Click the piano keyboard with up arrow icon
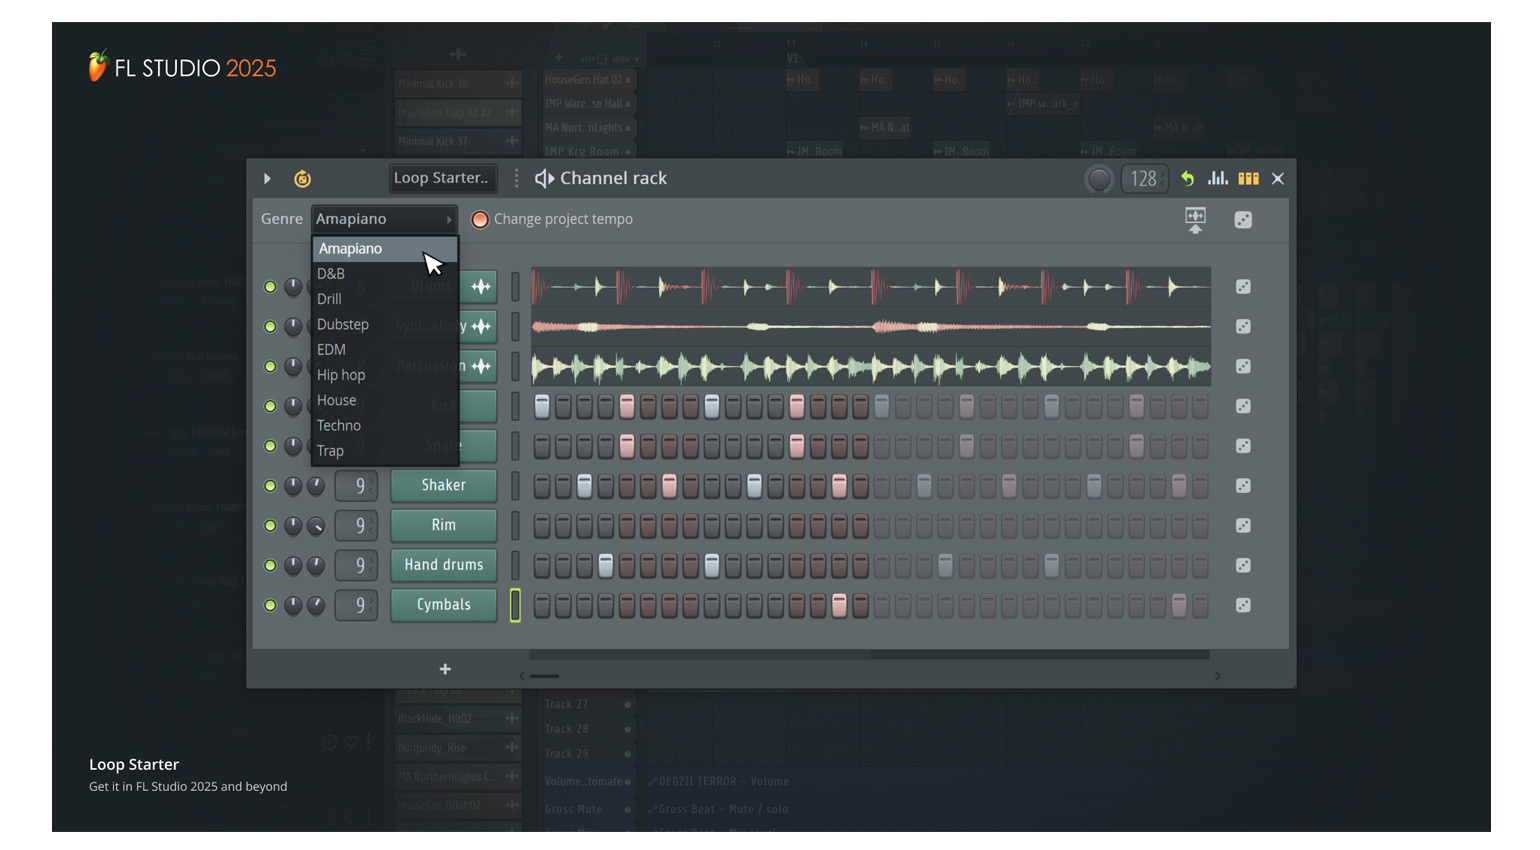Screen dimensions: 1540x850 1196,219
